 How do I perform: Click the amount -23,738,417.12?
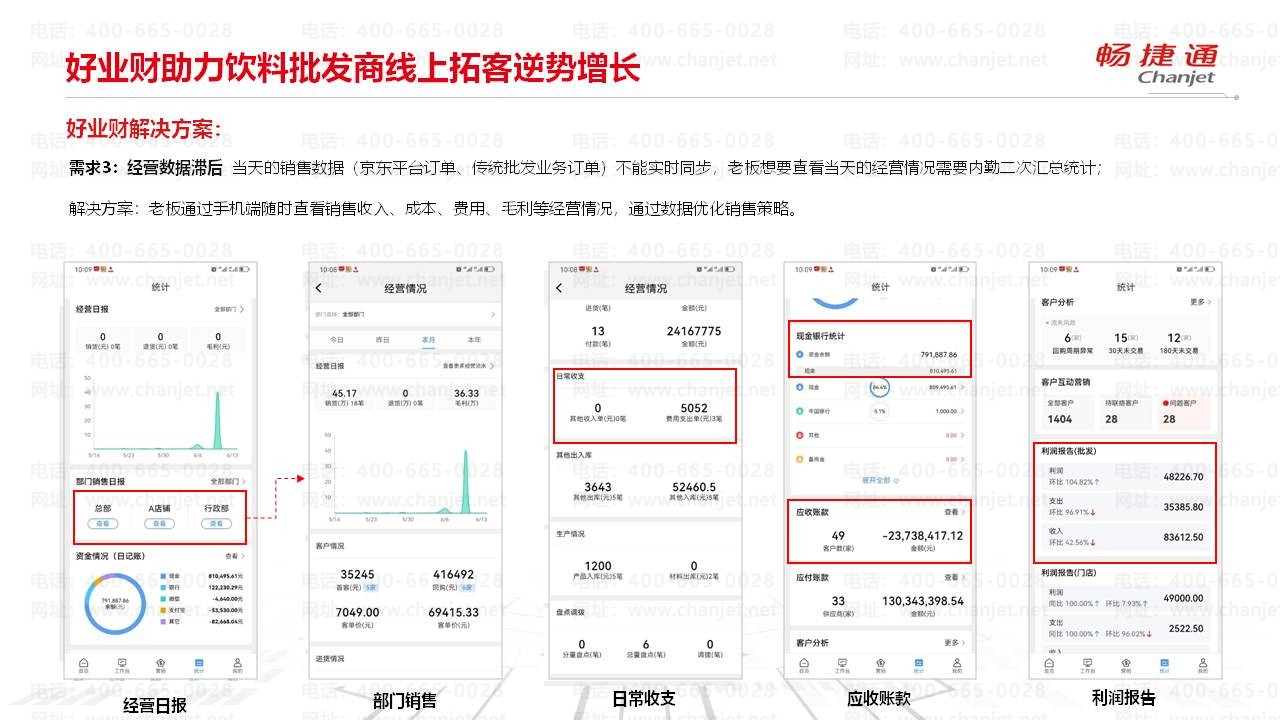pos(922,536)
